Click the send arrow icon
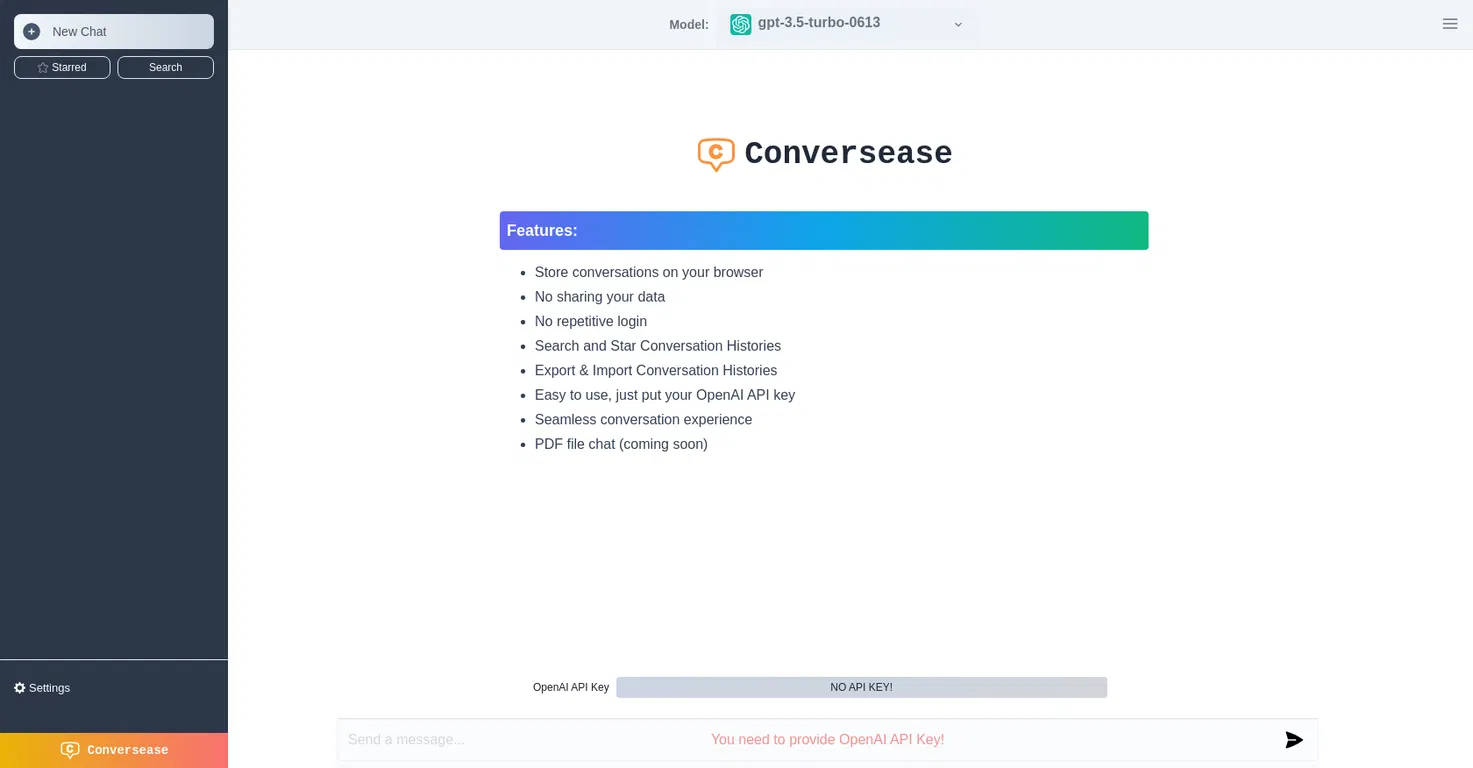Image resolution: width=1473 pixels, height=768 pixels. 1294,740
